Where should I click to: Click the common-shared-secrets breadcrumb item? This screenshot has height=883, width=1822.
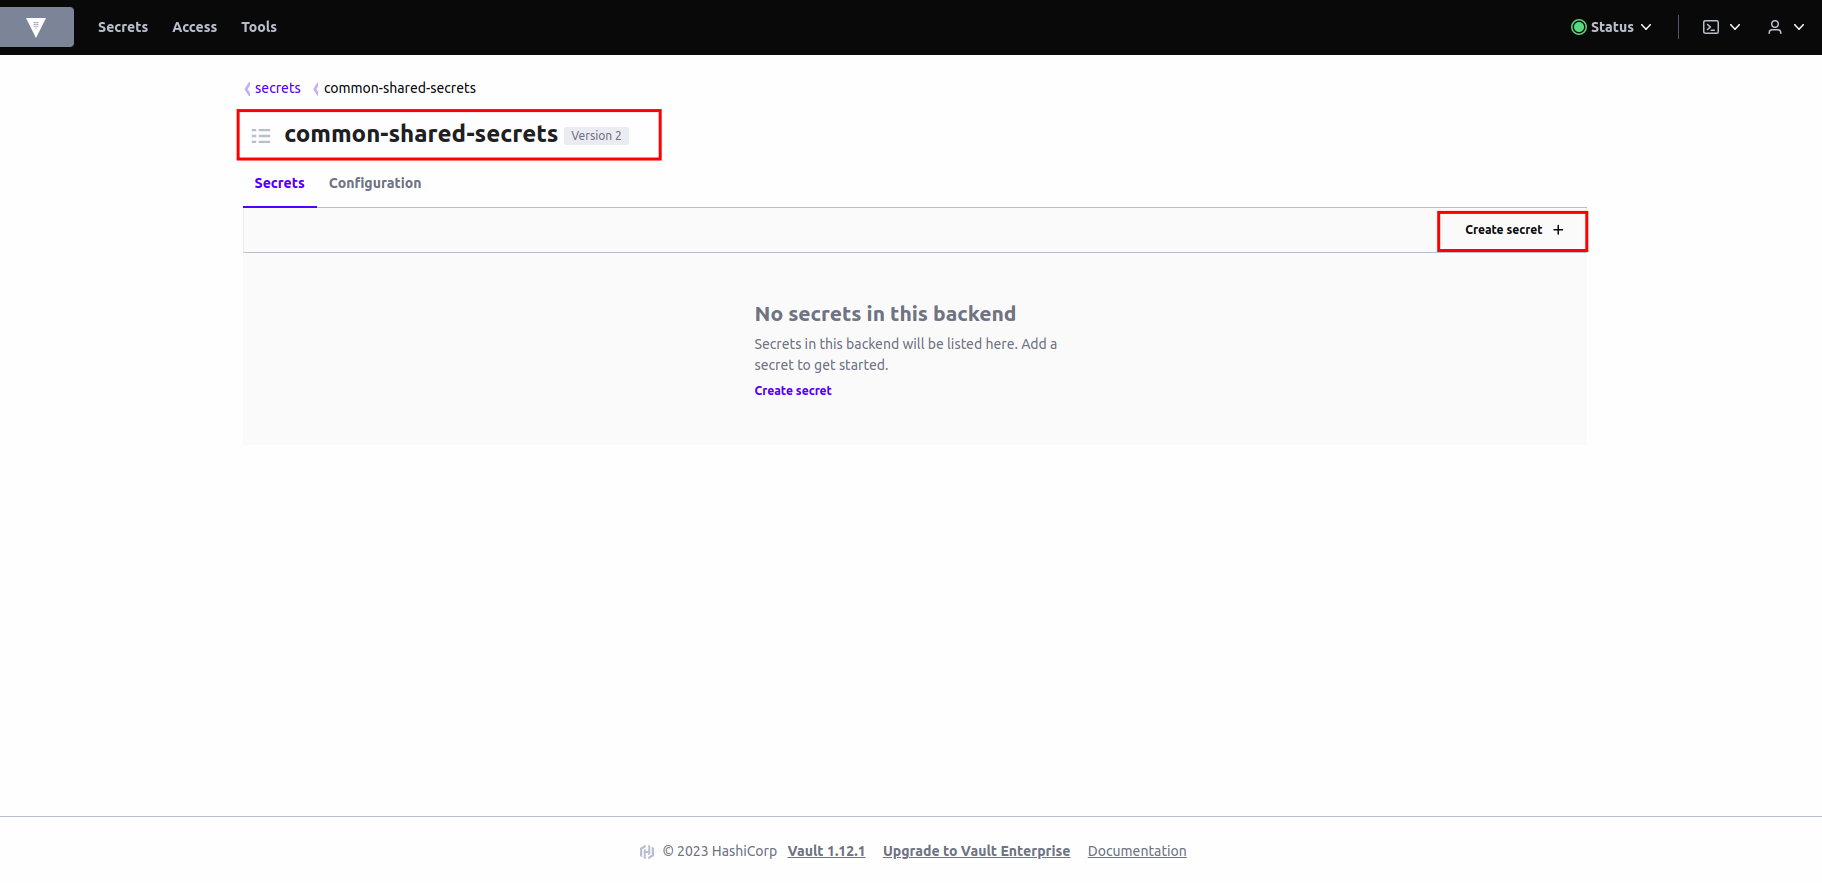400,88
